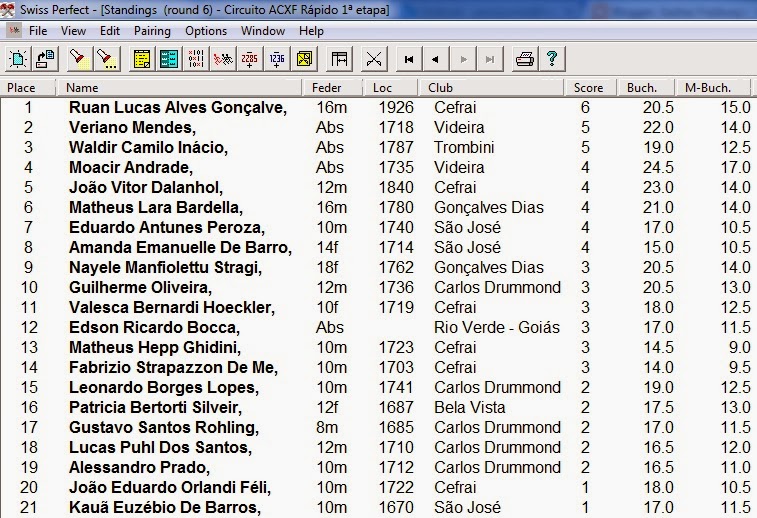Click club Trombini in row 3
Image resolution: width=757 pixels, height=518 pixels.
[x=464, y=147]
